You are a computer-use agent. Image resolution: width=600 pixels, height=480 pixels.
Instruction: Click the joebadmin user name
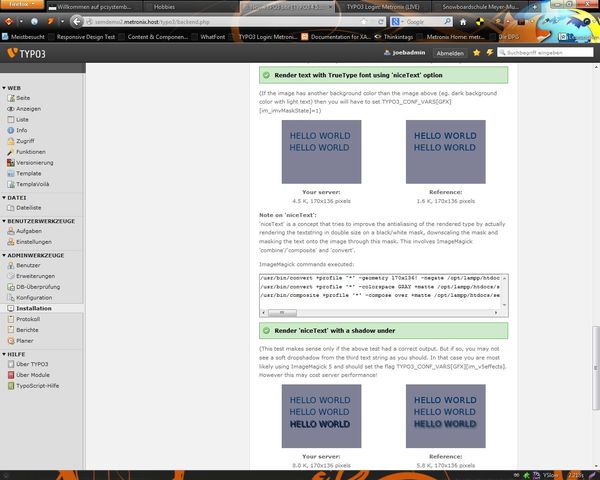pyautogui.click(x=405, y=53)
